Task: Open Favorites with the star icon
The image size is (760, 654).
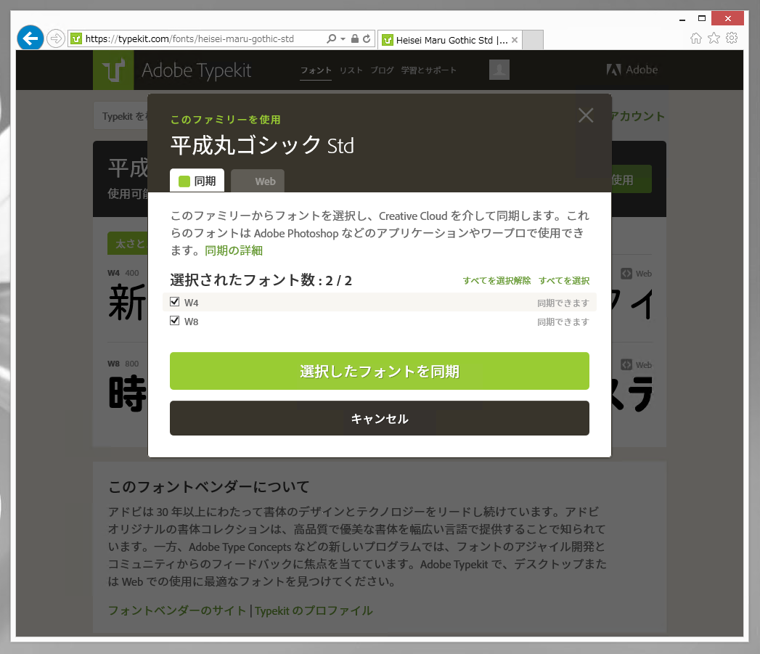Action: (714, 38)
